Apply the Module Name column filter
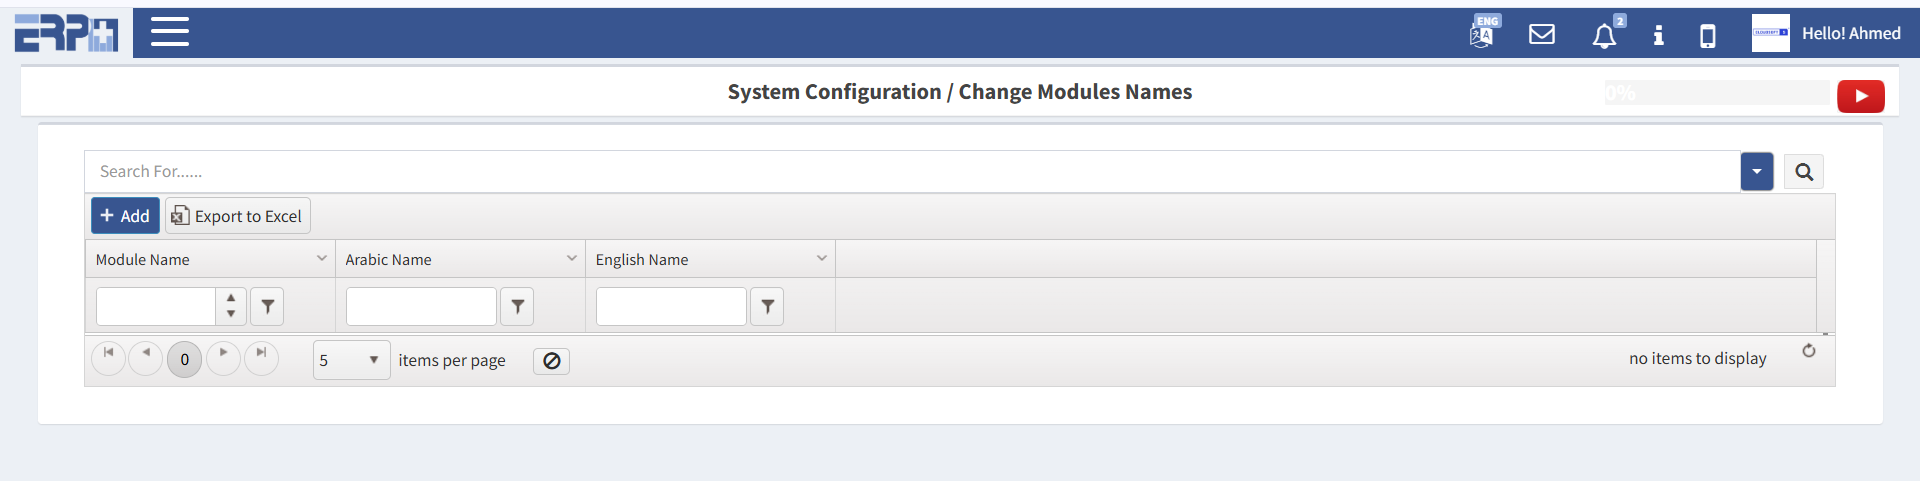This screenshot has height=481, width=1920. [267, 307]
